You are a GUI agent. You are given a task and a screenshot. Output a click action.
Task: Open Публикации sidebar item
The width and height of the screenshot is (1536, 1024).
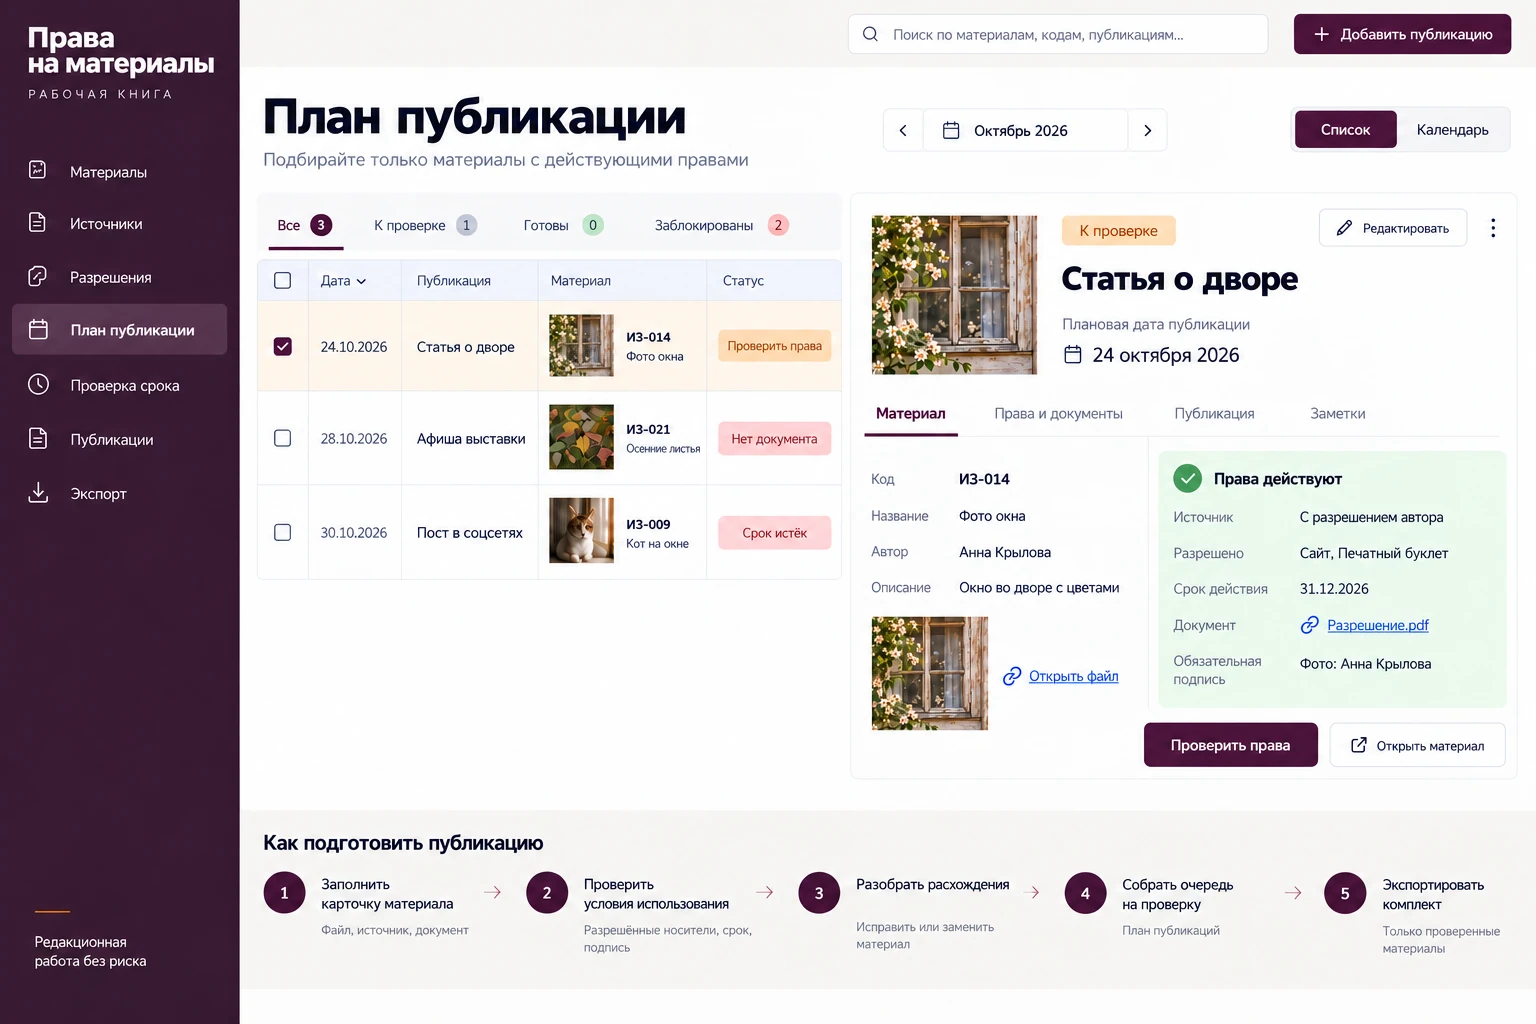[x=119, y=439]
